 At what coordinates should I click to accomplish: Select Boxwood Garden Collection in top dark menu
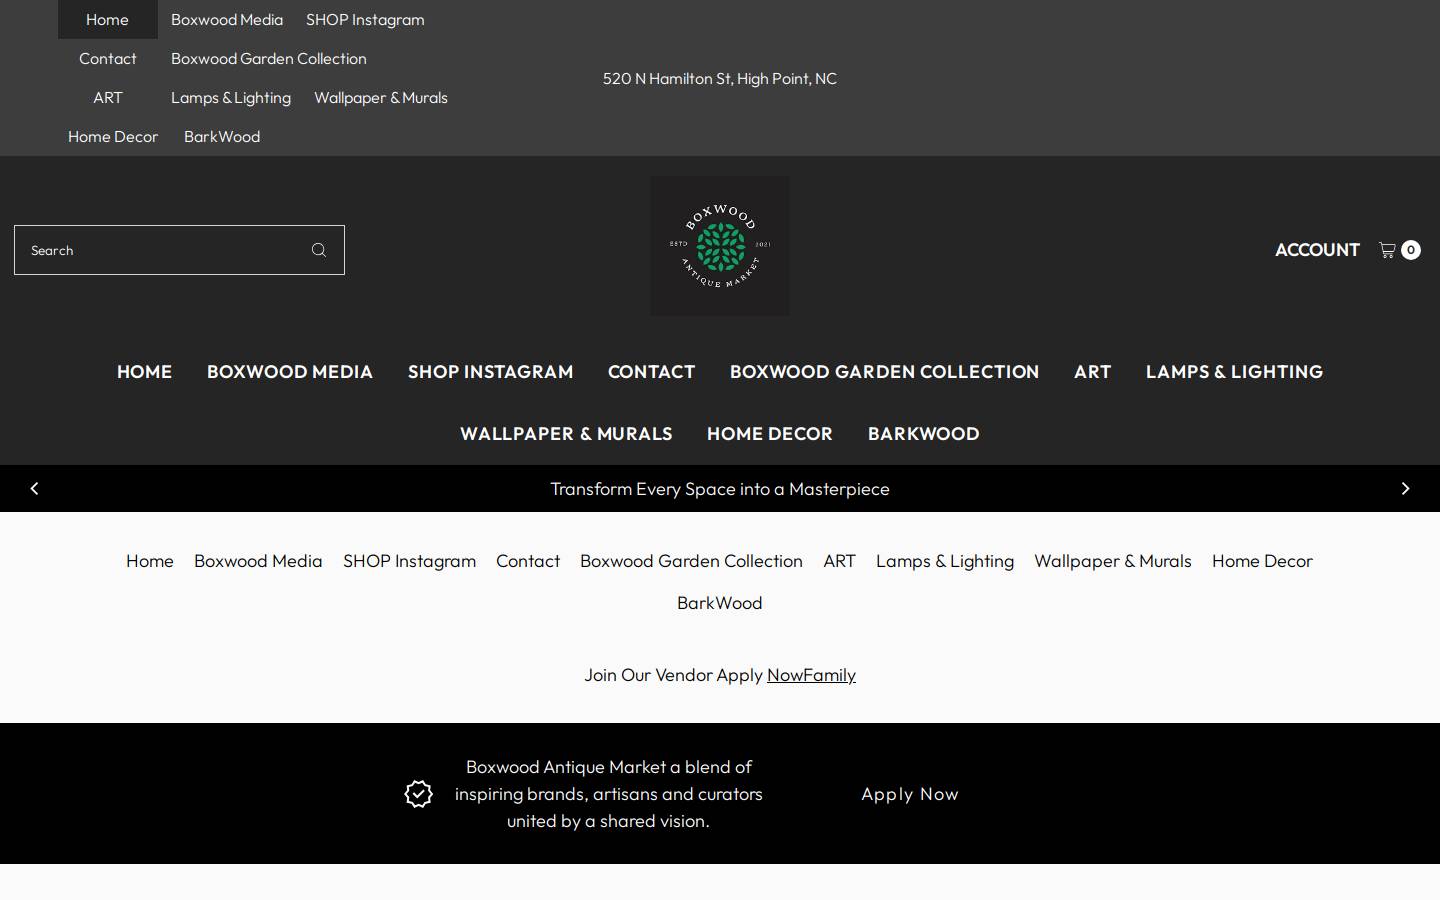269,58
